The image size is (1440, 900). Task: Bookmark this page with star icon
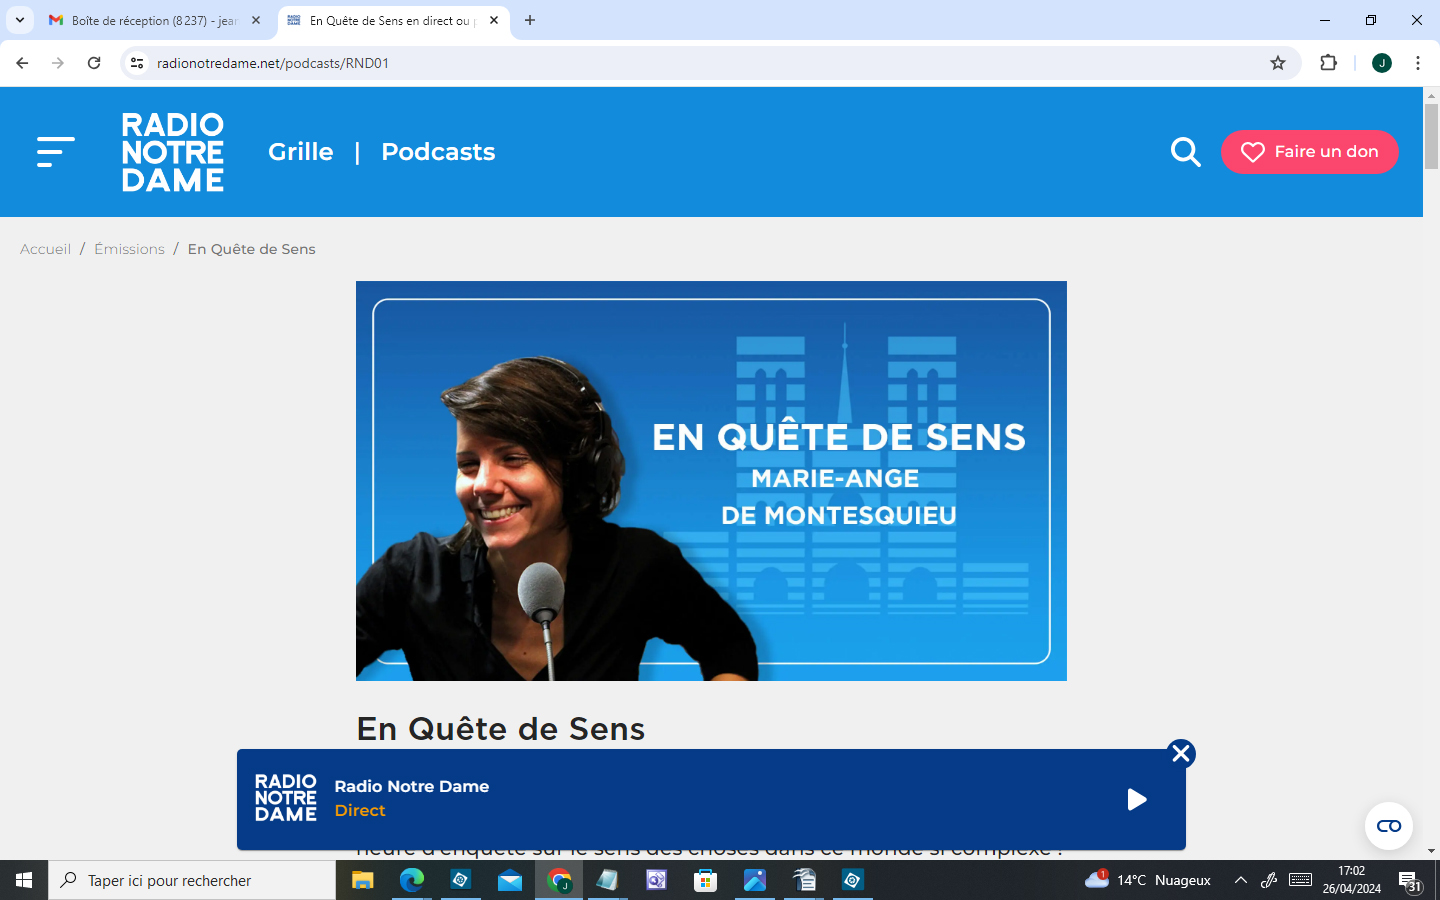1278,63
